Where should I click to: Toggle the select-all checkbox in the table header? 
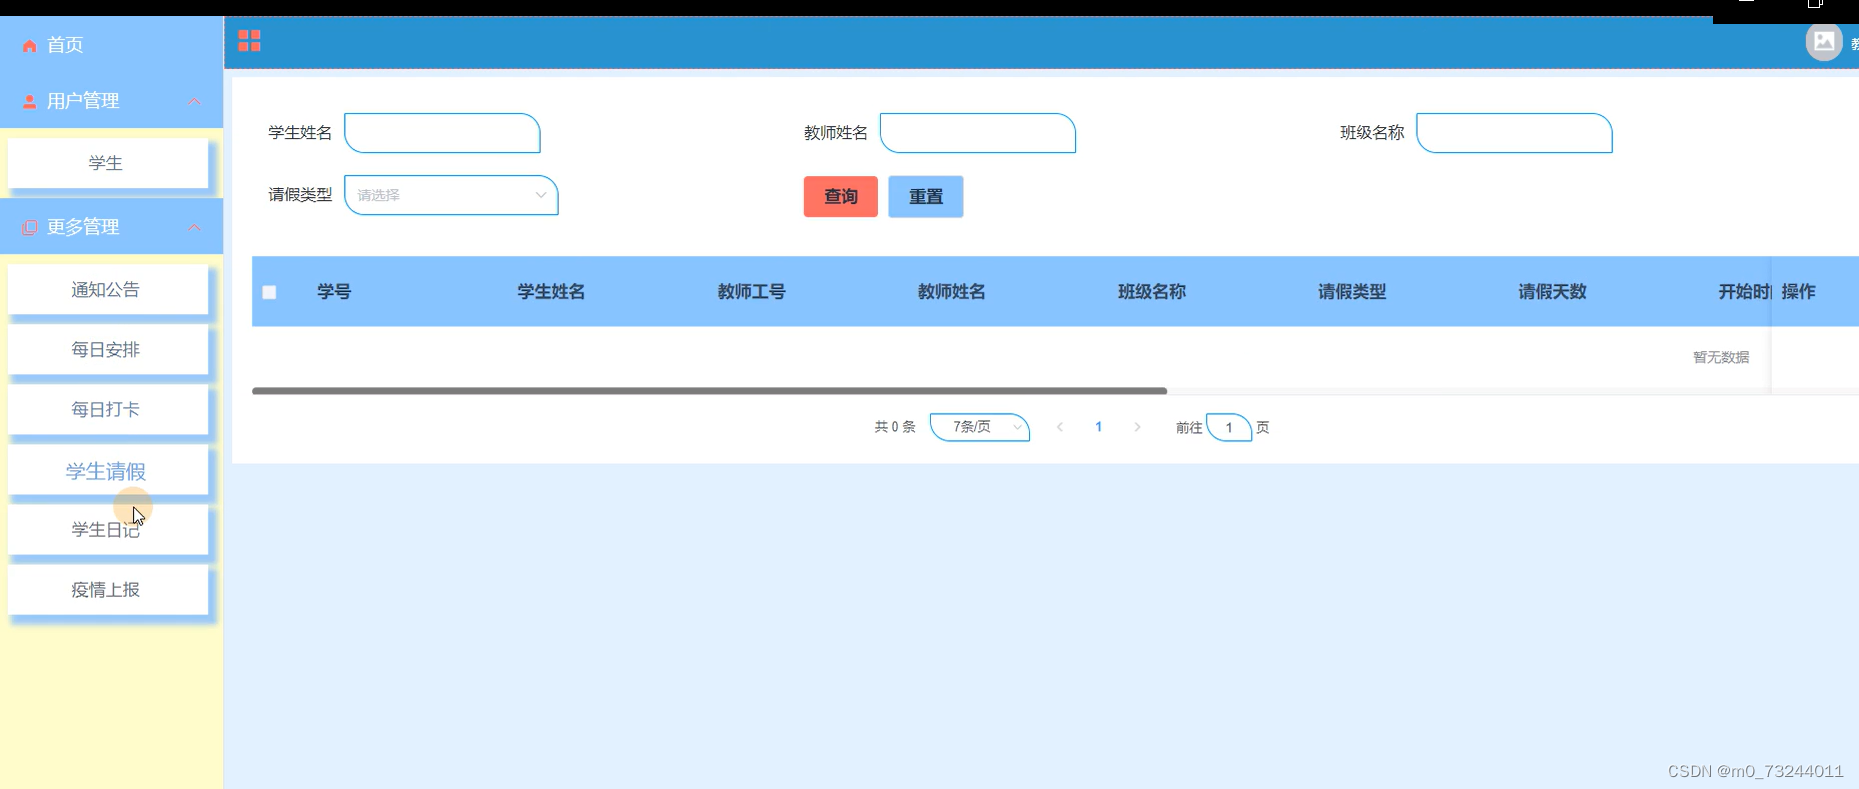[x=269, y=292]
